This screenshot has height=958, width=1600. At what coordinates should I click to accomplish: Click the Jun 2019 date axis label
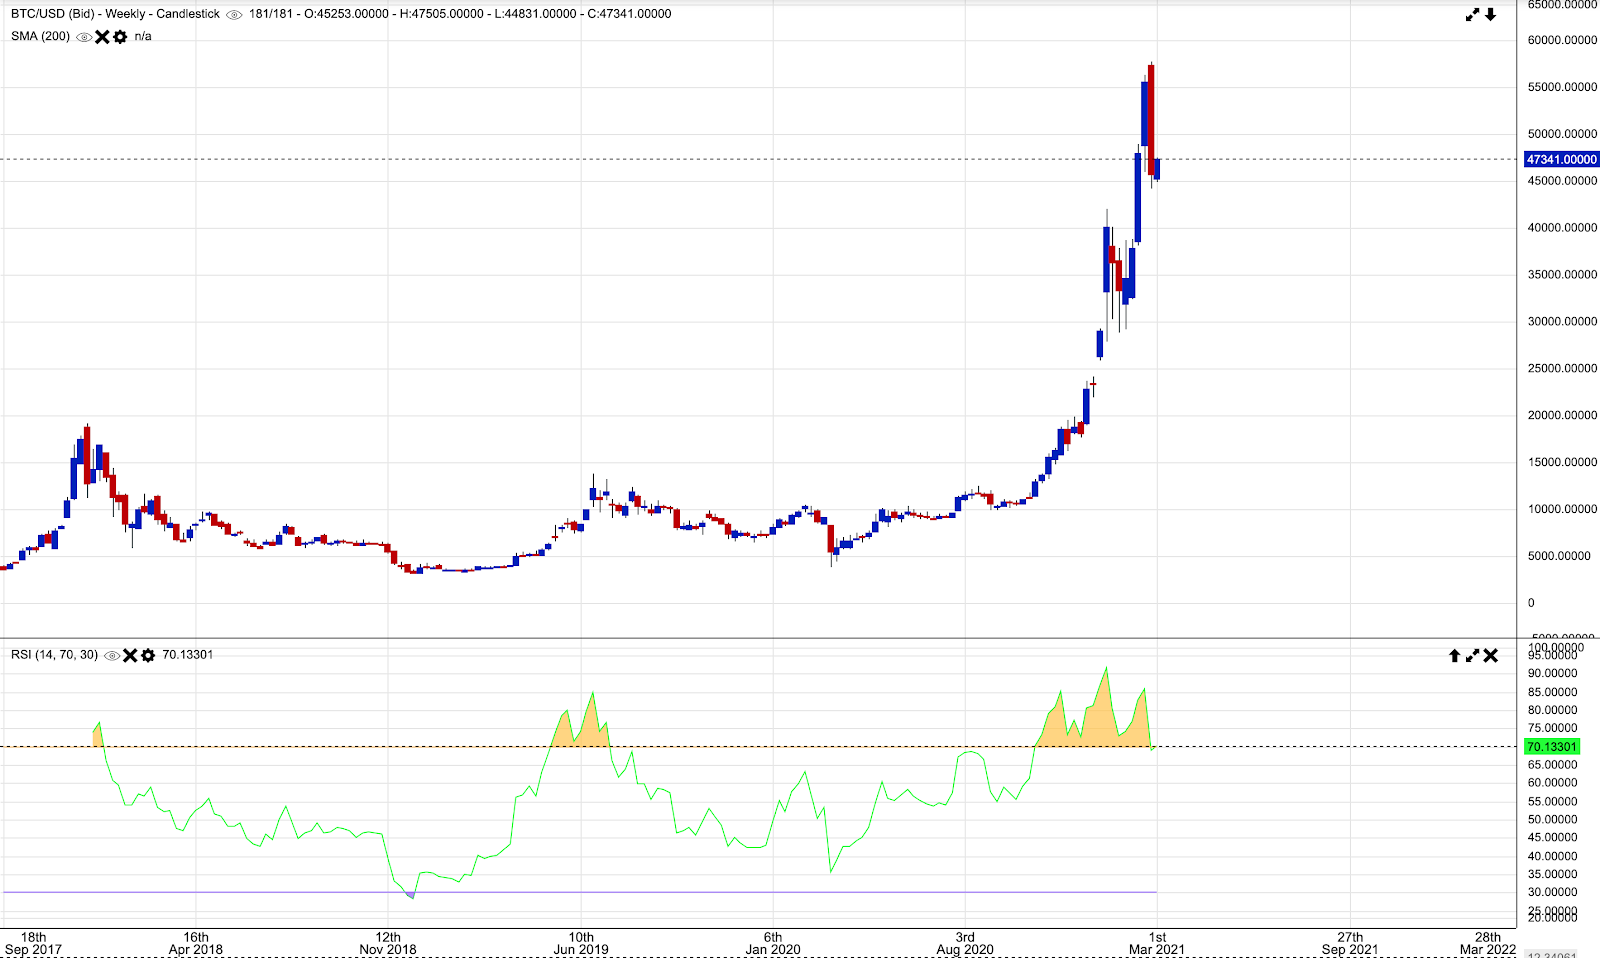click(581, 943)
